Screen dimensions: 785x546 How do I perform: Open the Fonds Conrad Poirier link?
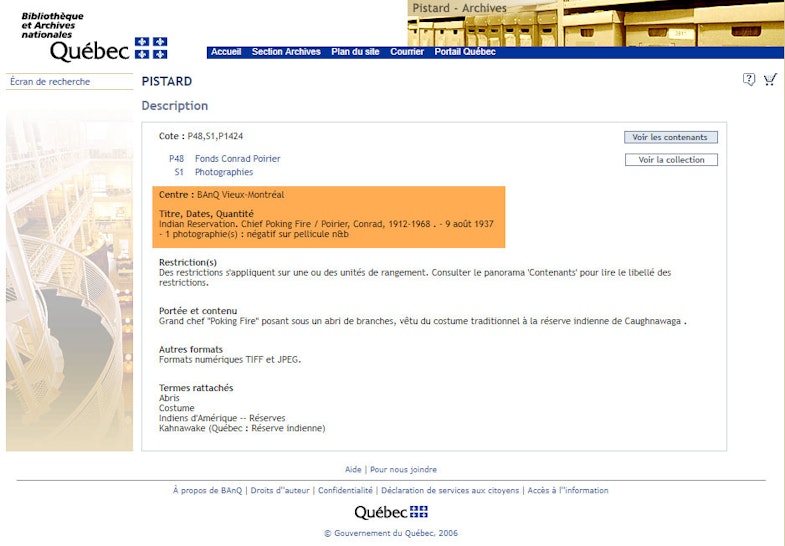[x=237, y=159]
